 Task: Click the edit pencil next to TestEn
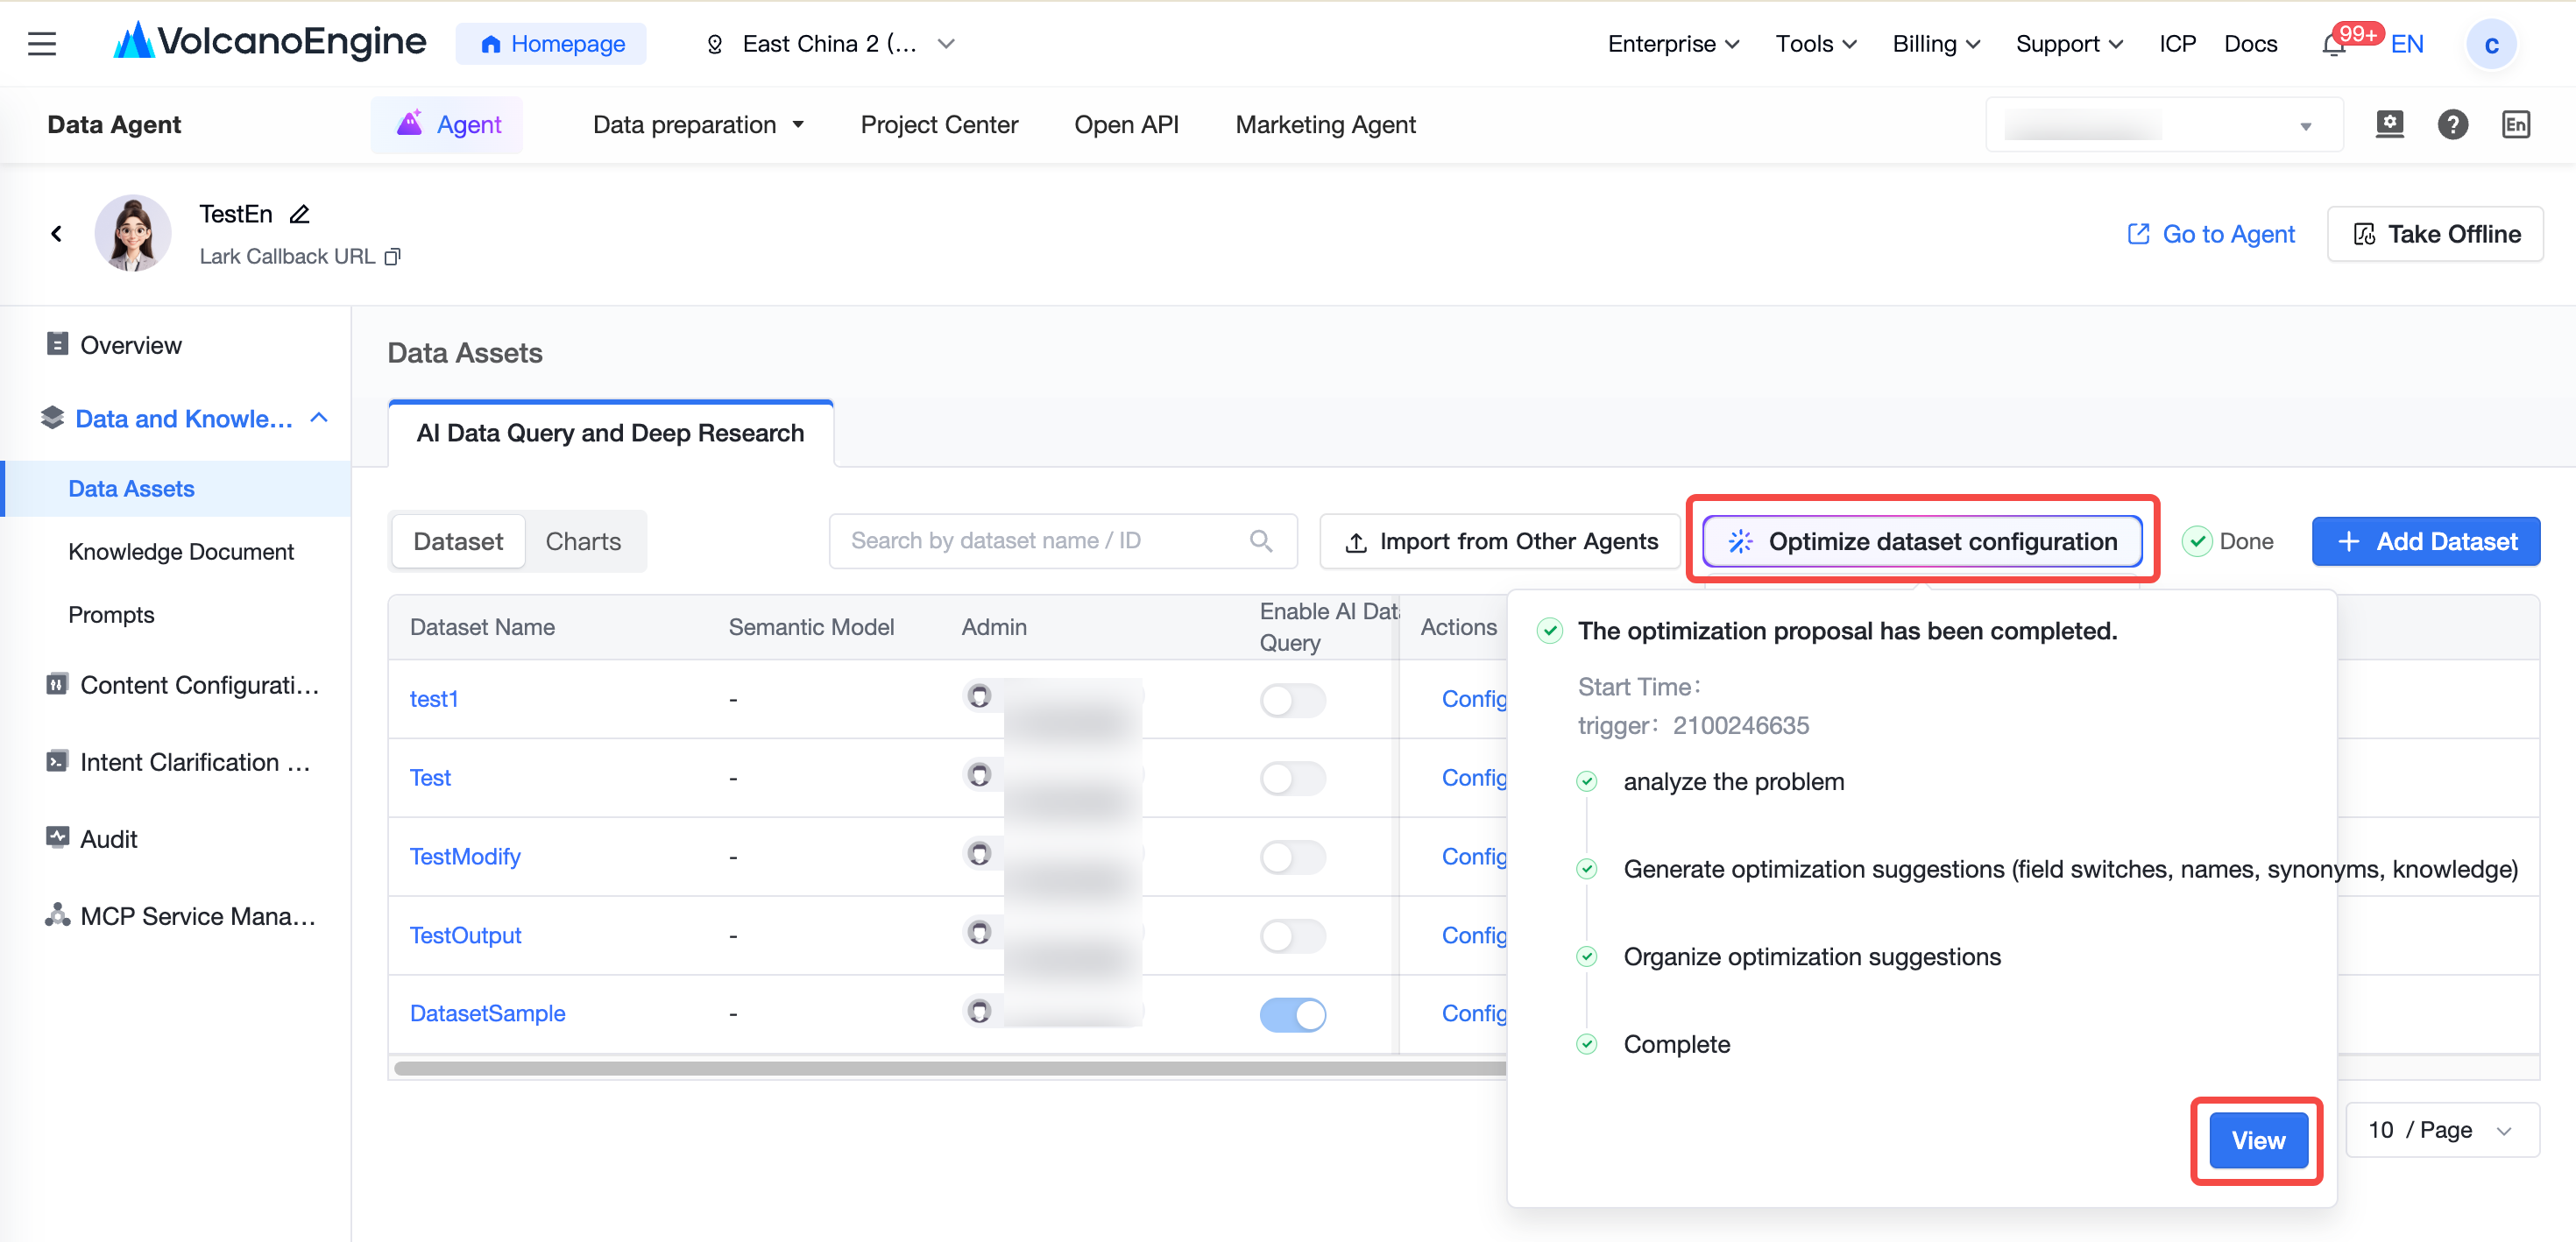tap(299, 214)
